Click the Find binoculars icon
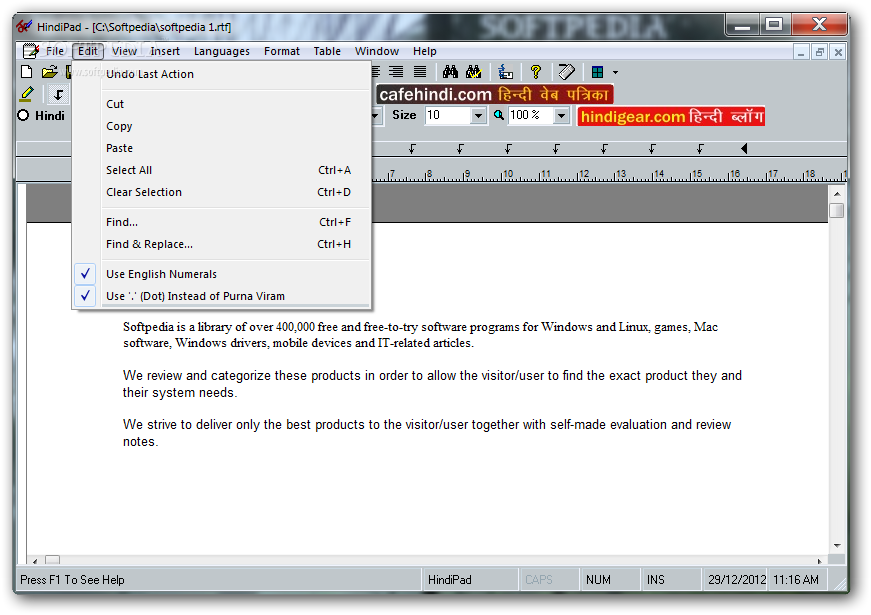 click(x=450, y=72)
